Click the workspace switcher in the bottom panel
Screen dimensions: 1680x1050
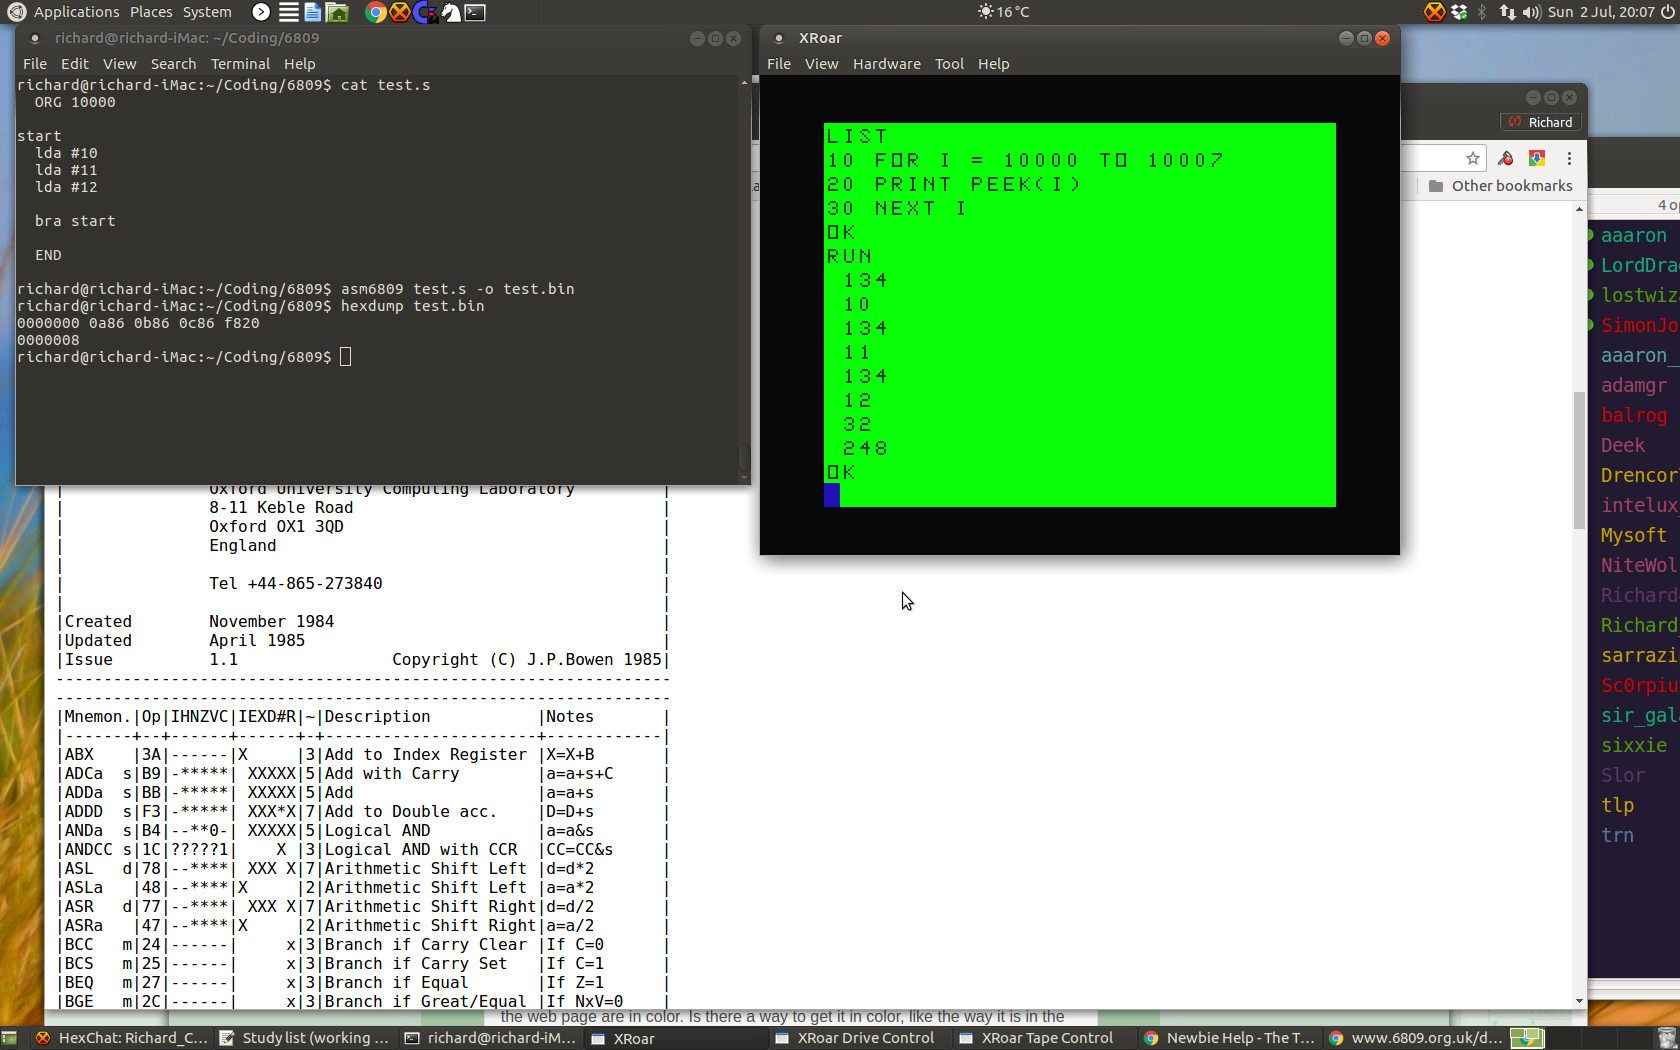pyautogui.click(x=1527, y=1038)
